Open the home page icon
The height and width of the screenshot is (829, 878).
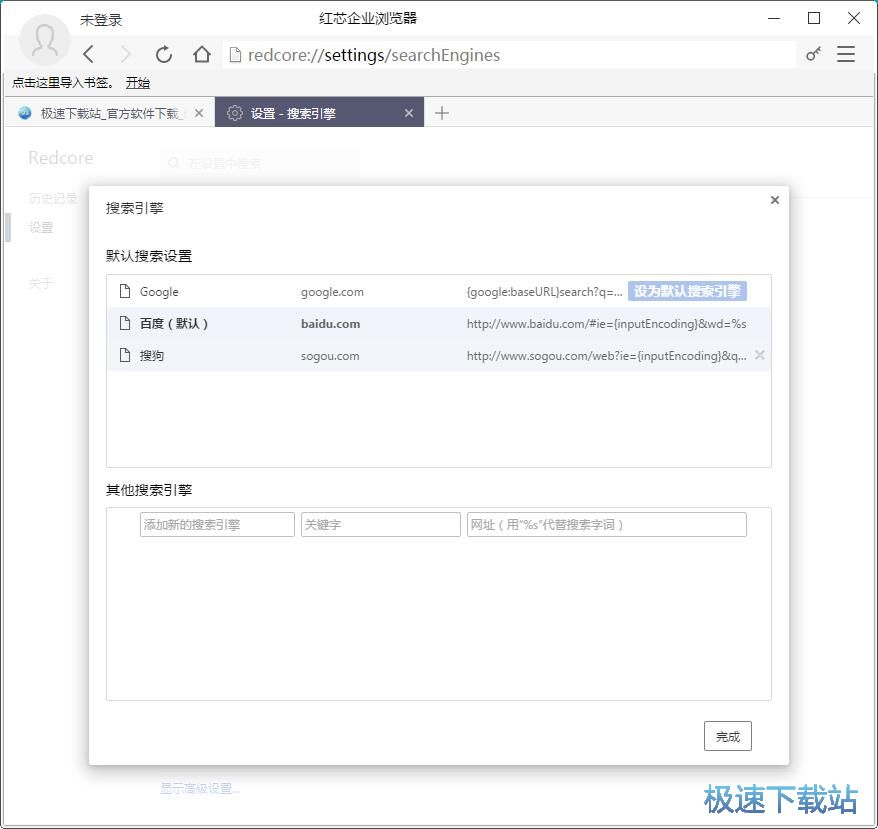[x=202, y=55]
